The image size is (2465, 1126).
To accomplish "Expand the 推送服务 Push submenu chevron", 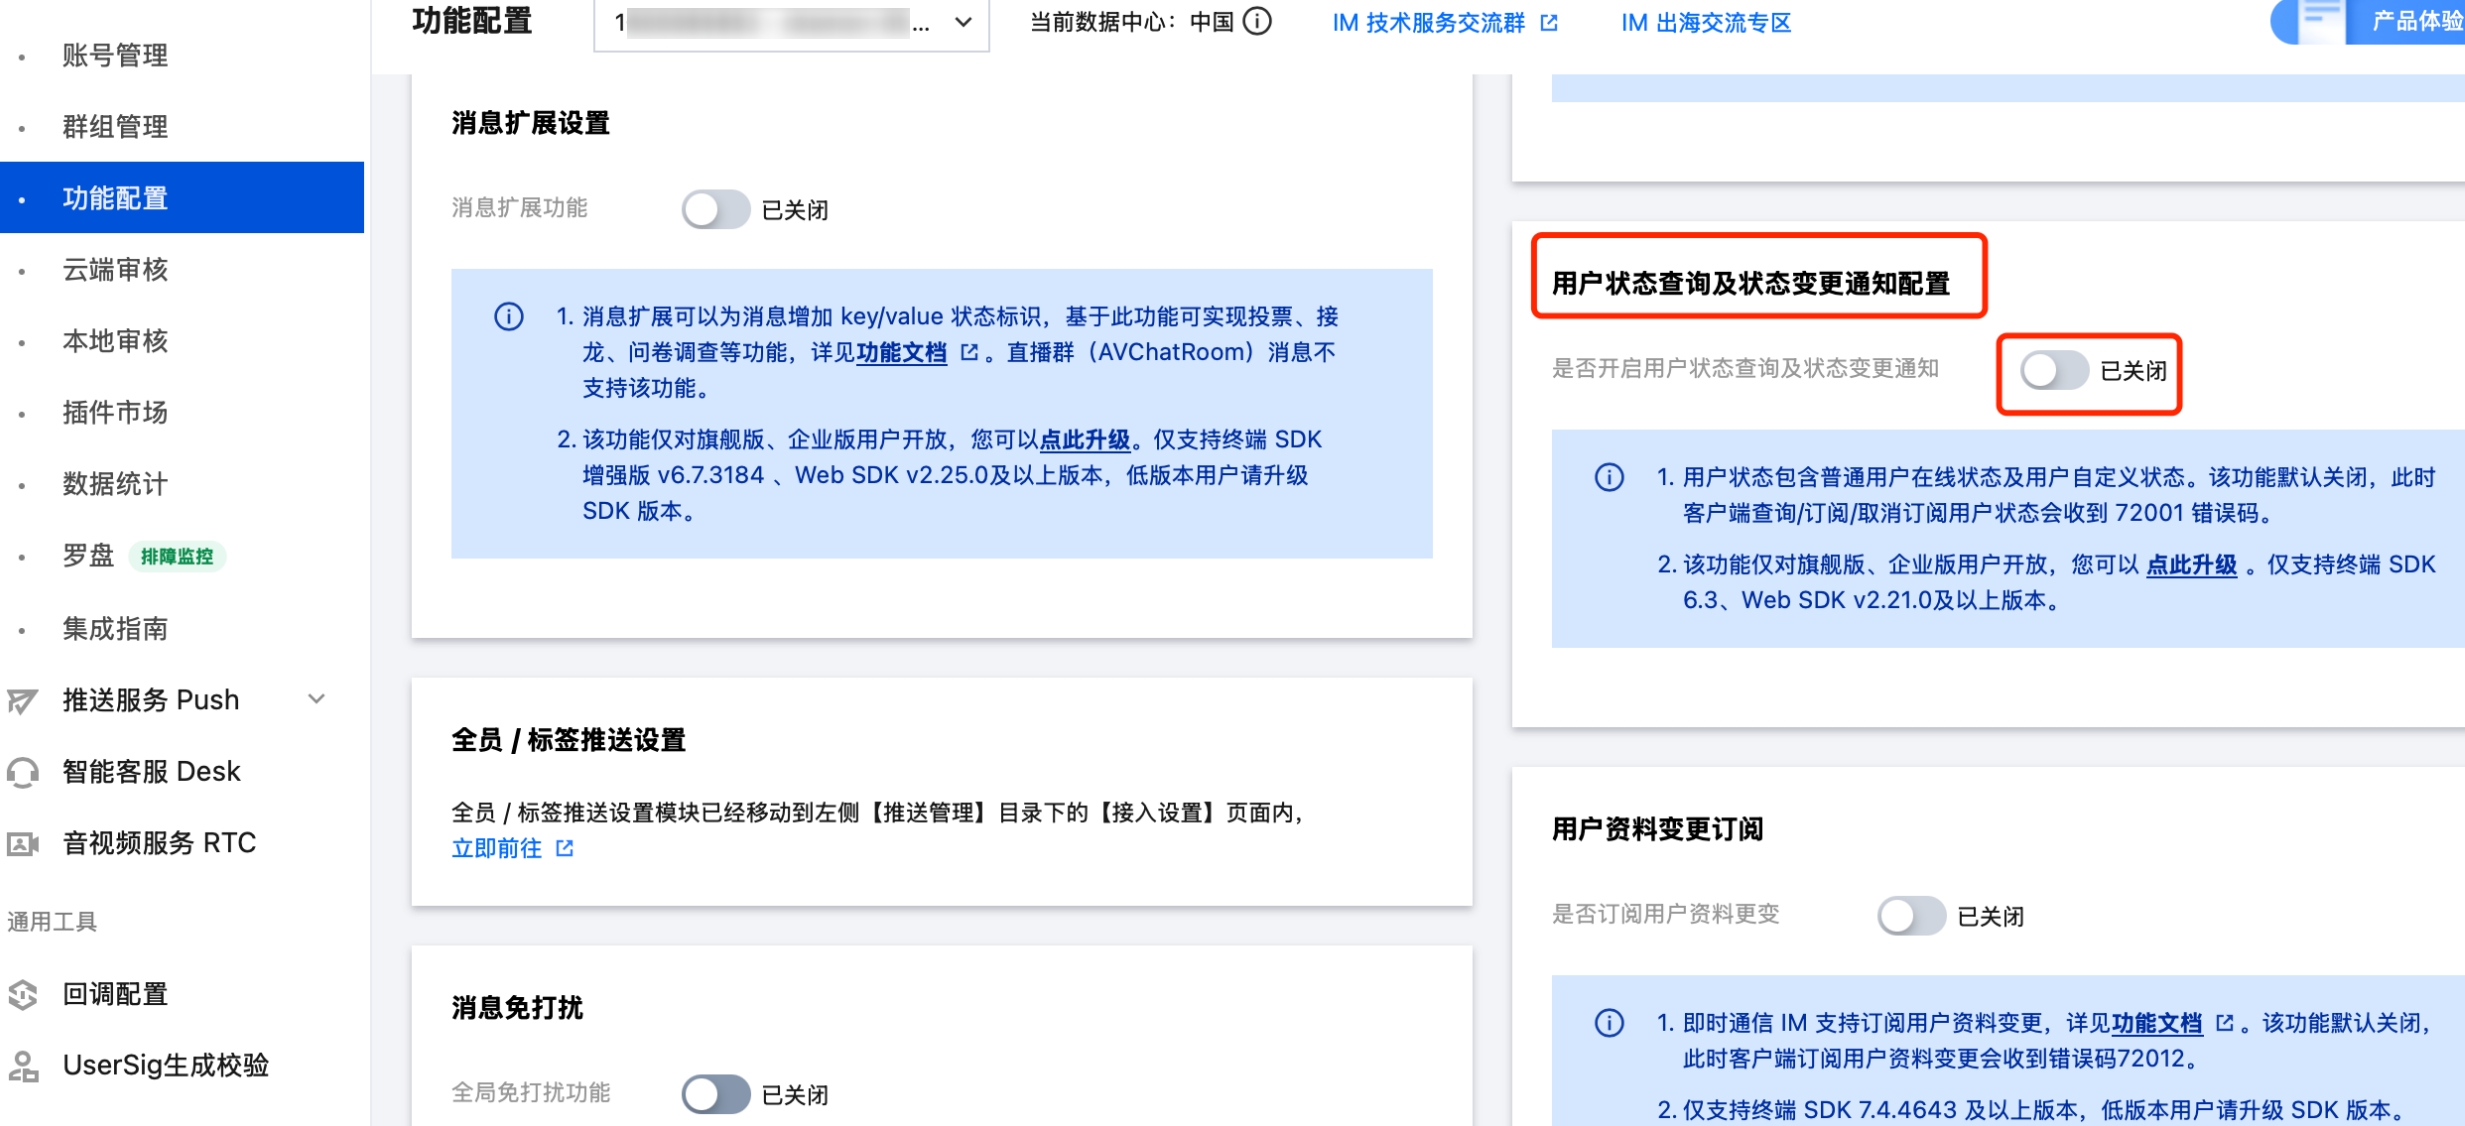I will pyautogui.click(x=317, y=699).
